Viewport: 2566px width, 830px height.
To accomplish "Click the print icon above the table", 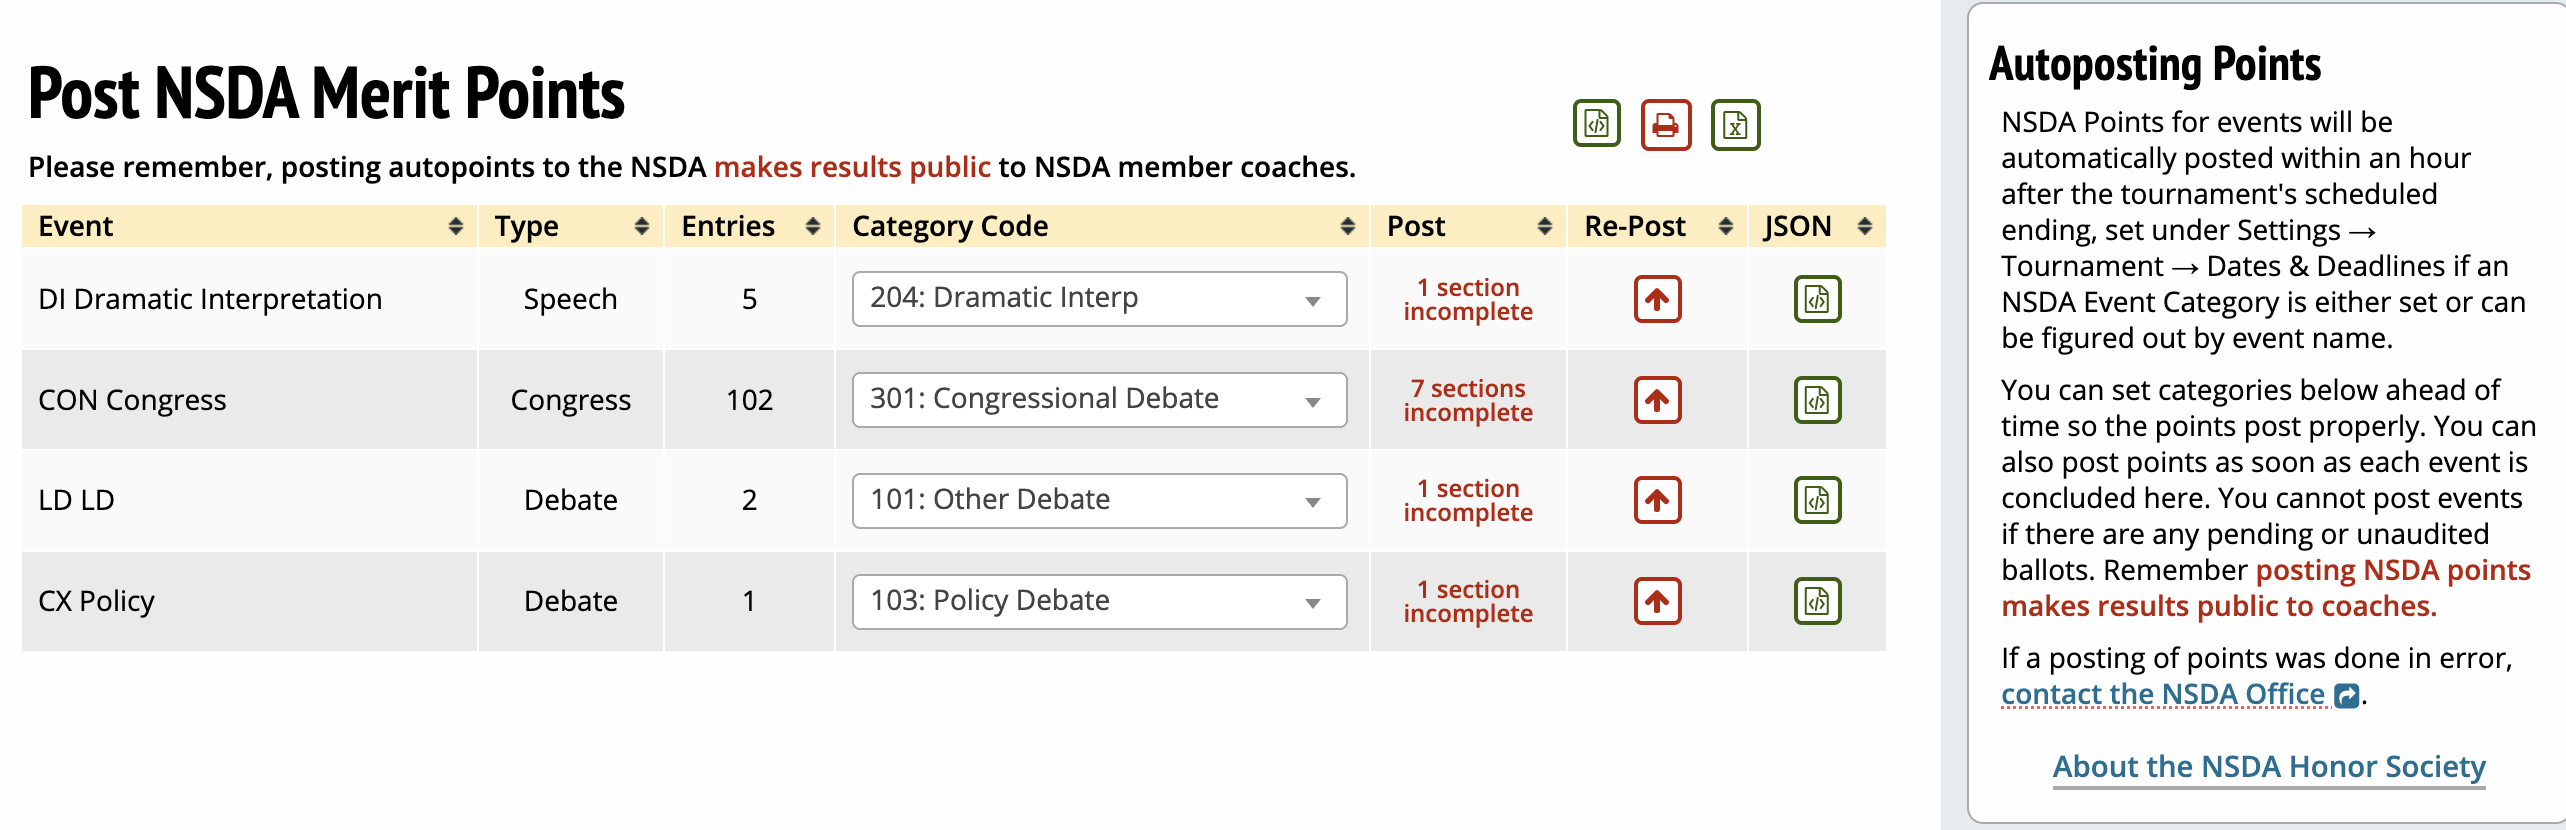I will (x=1665, y=125).
